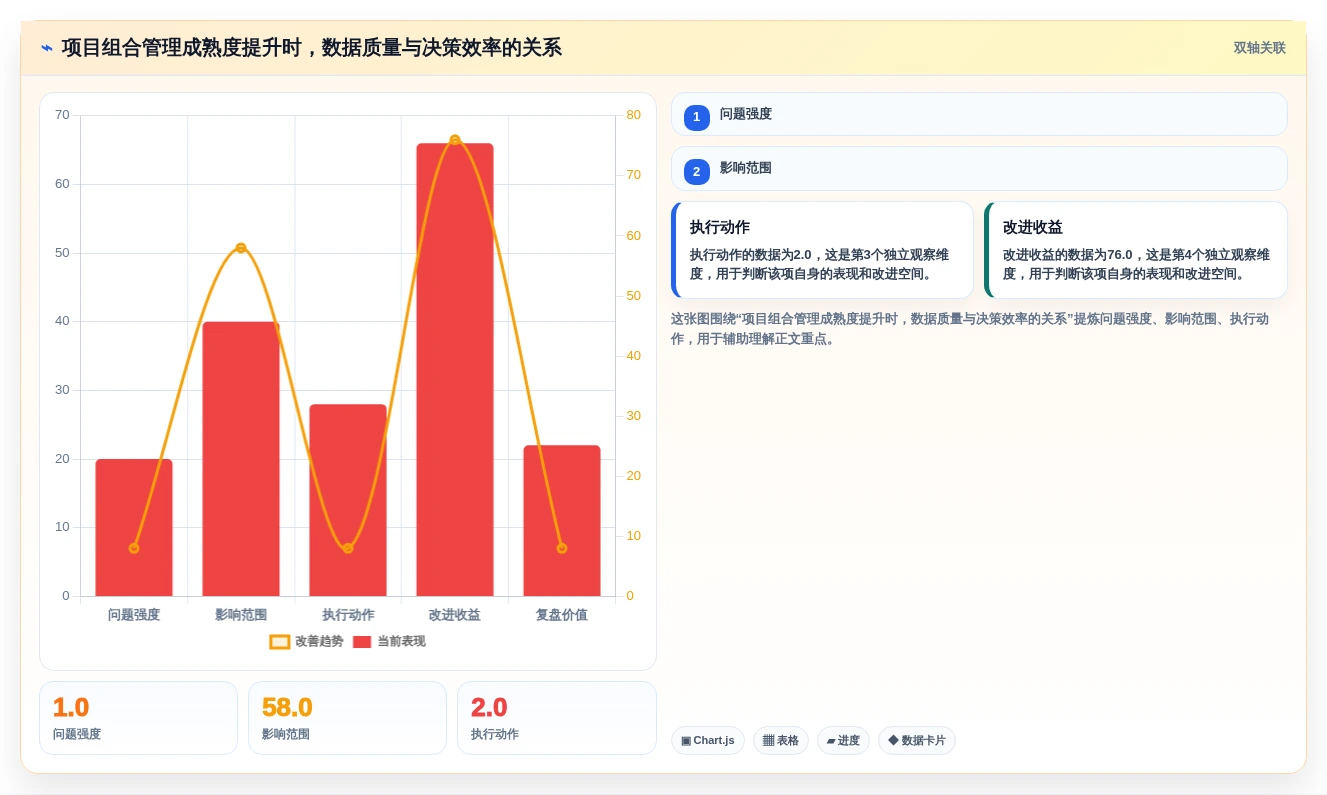Click the 1.0 问题强度 stat card
The width and height of the screenshot is (1327, 795).
click(138, 718)
